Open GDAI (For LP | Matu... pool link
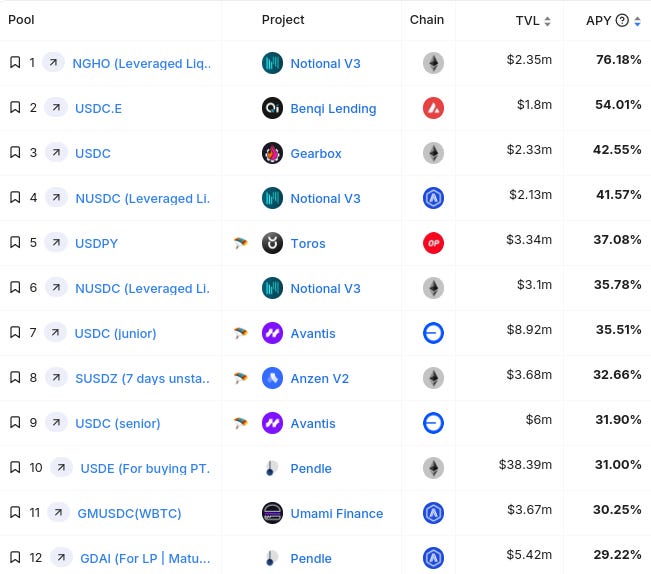This screenshot has height=574, width=651. (x=145, y=558)
